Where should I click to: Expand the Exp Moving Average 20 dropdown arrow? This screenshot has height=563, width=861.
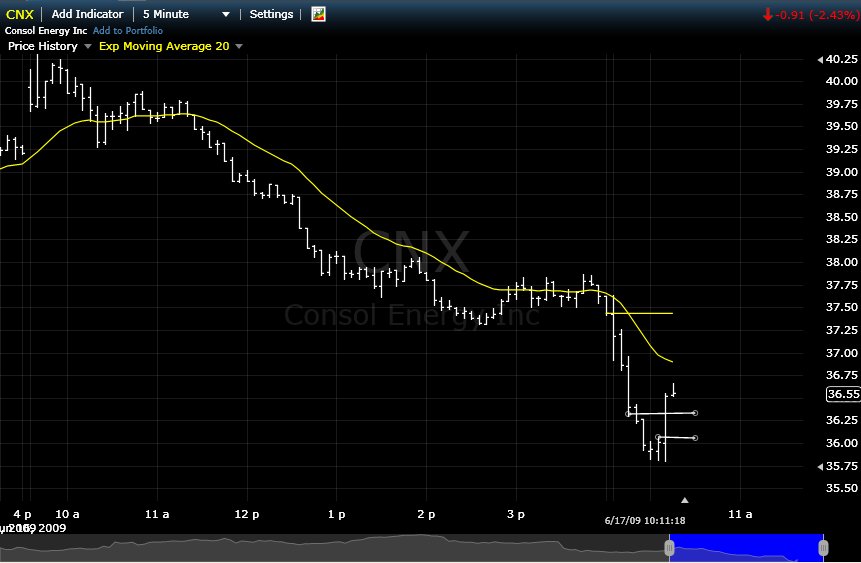[x=239, y=47]
